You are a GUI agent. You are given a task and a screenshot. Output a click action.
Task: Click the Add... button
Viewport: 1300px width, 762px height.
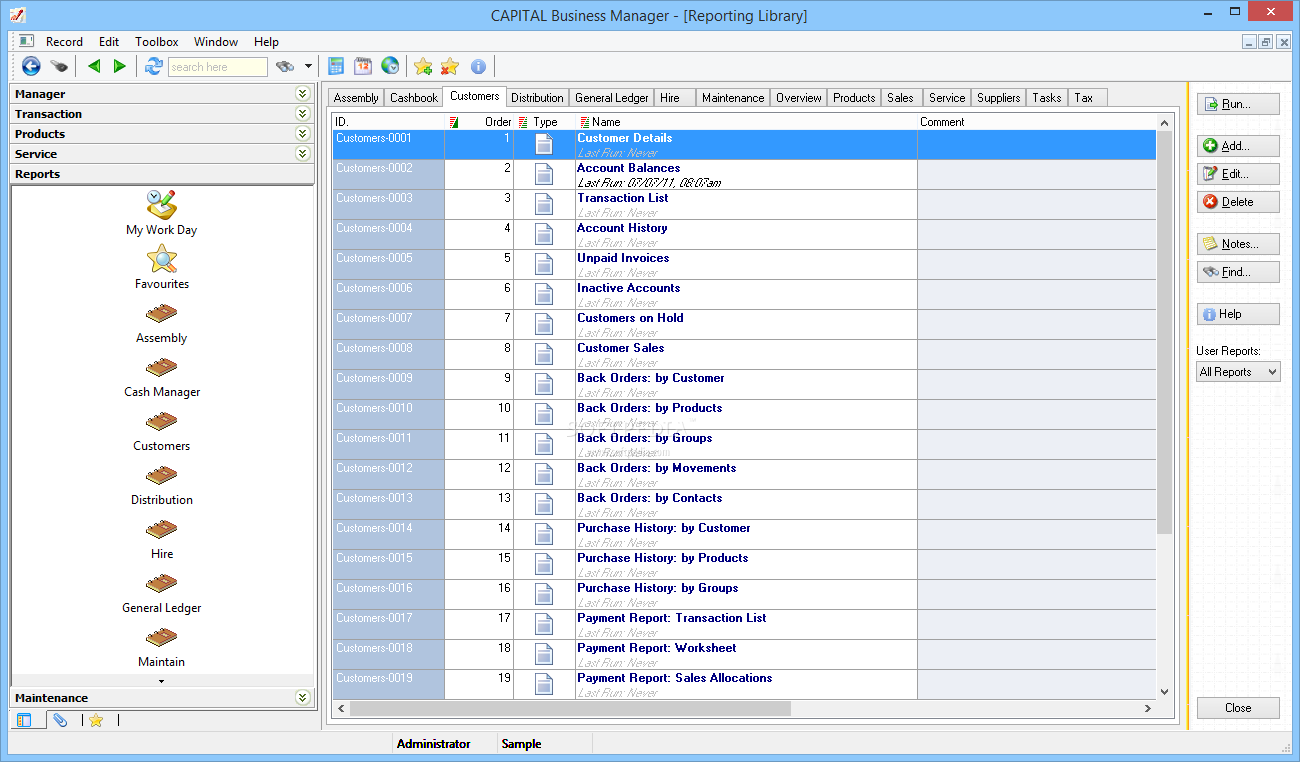[x=1238, y=146]
